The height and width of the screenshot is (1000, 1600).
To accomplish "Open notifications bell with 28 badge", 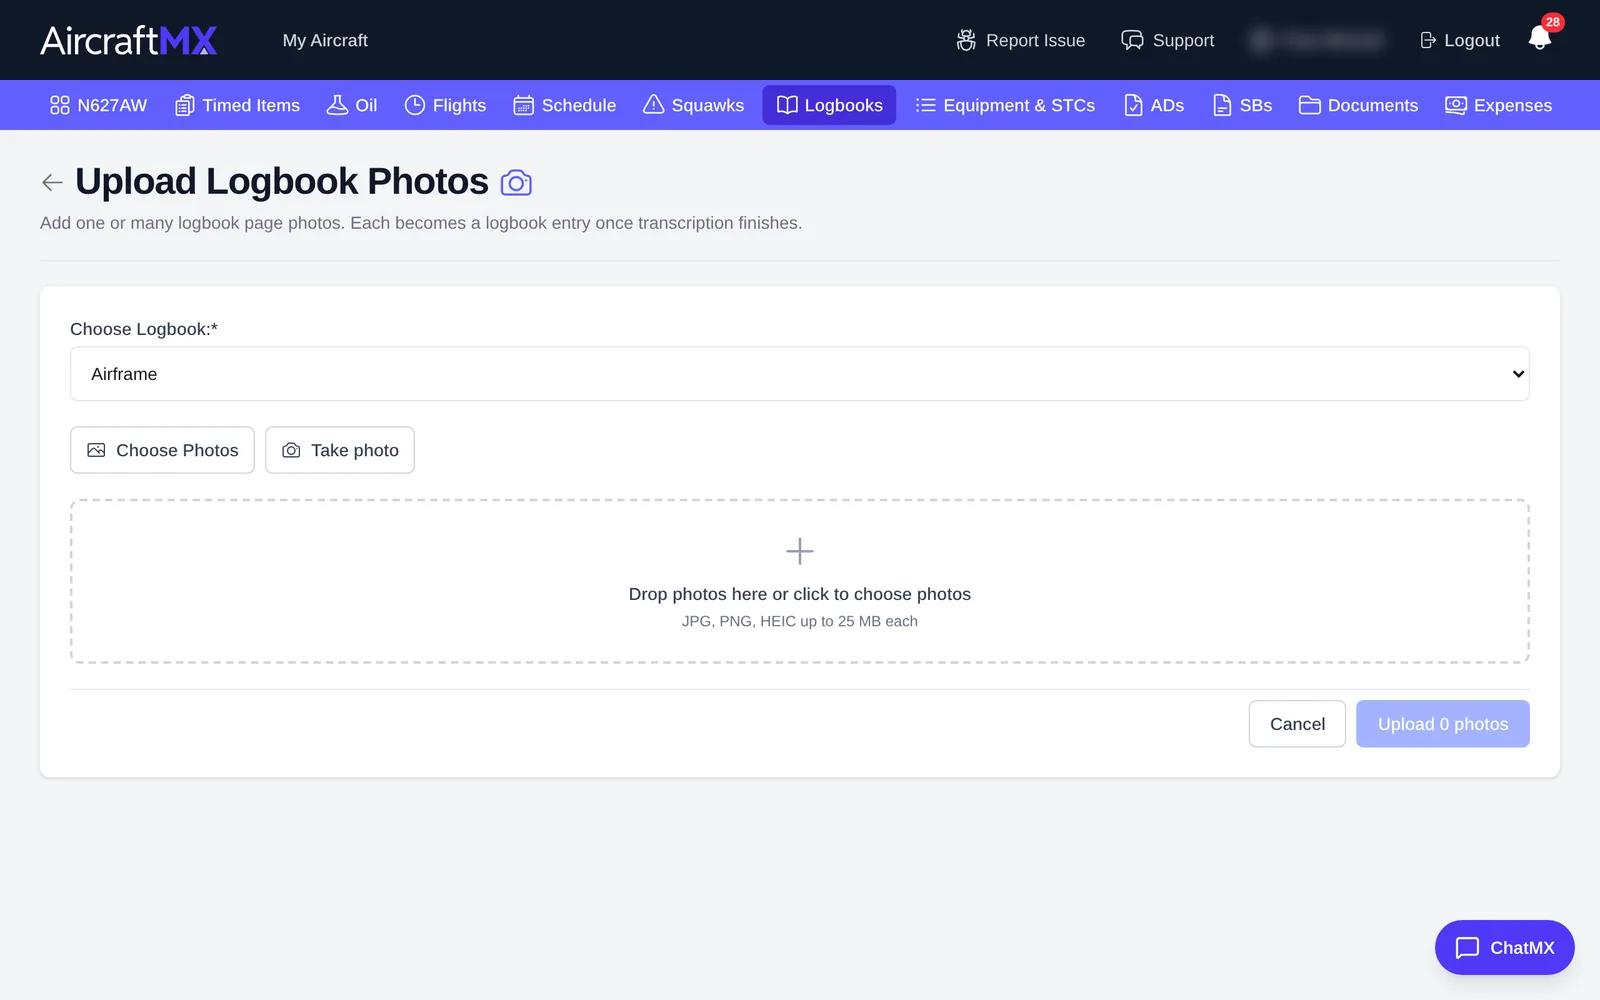I will pyautogui.click(x=1540, y=38).
